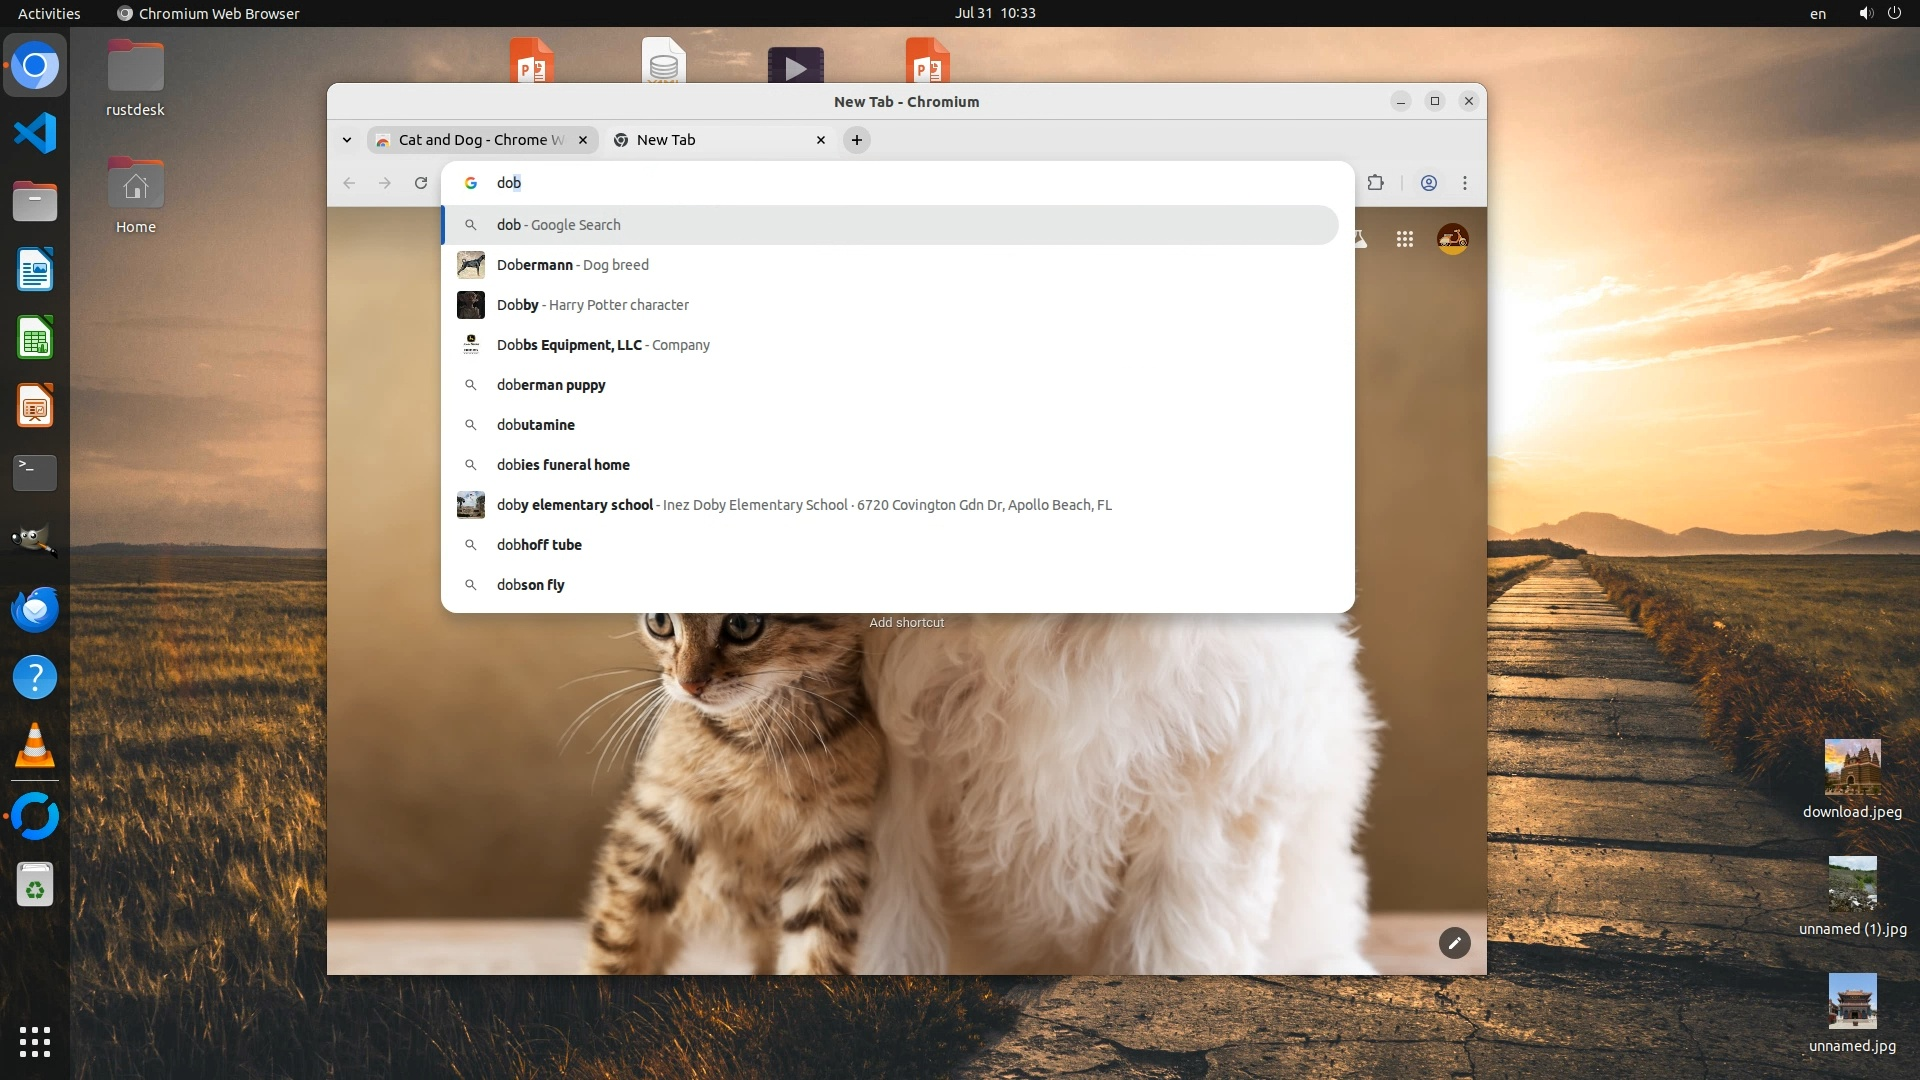Open Visual Studio Code from dock
This screenshot has width=1920, height=1080.
[35, 133]
